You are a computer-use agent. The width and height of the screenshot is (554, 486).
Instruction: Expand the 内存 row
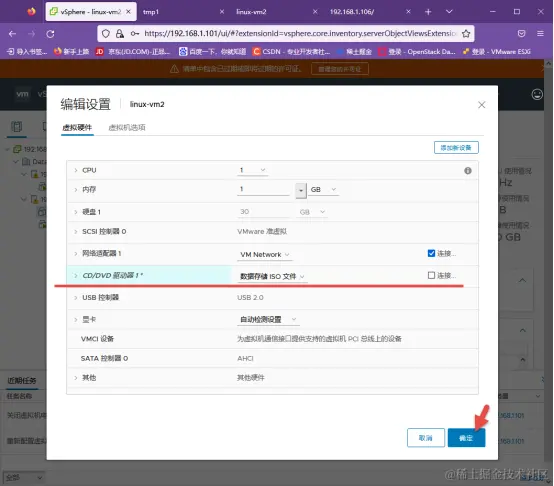pos(76,190)
